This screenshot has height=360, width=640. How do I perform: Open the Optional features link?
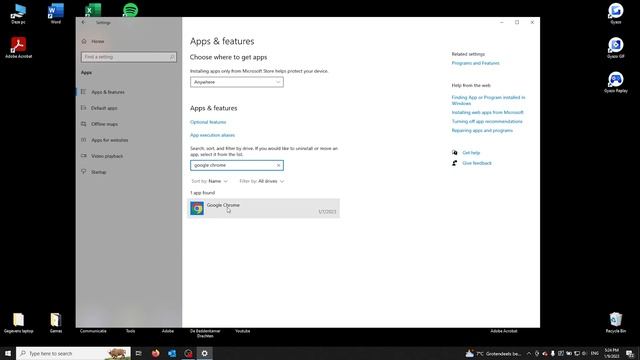[x=208, y=122]
